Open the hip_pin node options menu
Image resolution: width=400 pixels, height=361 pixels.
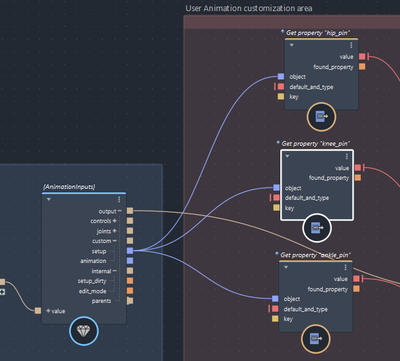coord(351,45)
